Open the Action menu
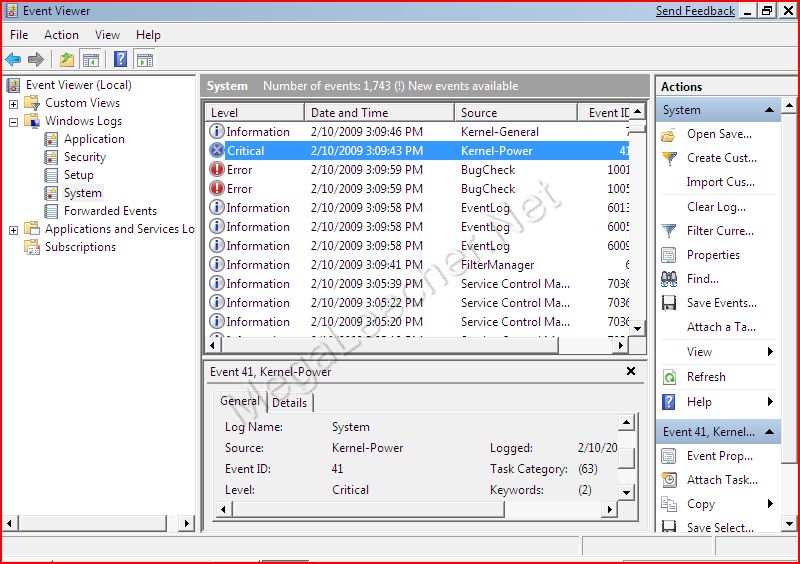This screenshot has height=564, width=800. click(61, 35)
